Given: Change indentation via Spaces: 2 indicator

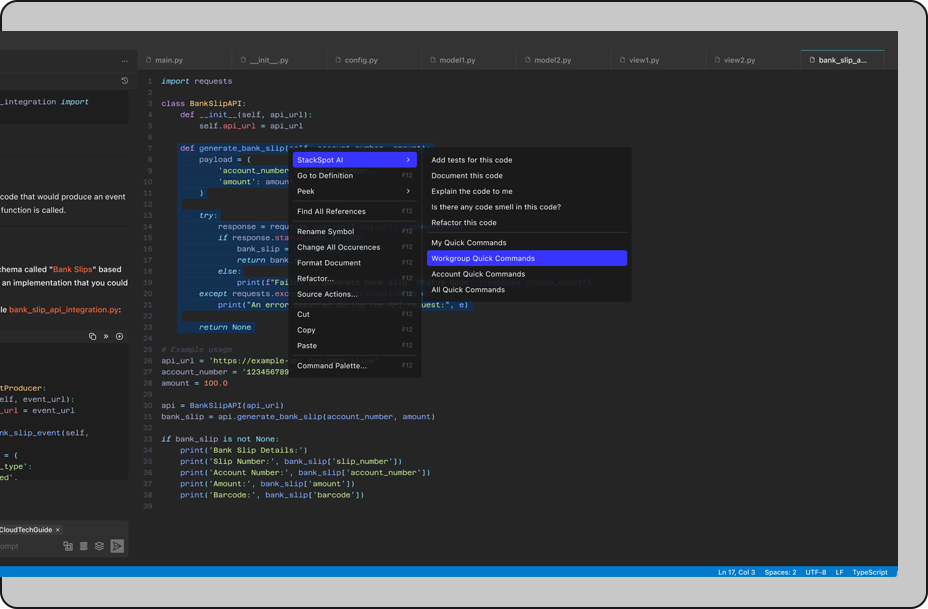Looking at the screenshot, I should coord(780,572).
